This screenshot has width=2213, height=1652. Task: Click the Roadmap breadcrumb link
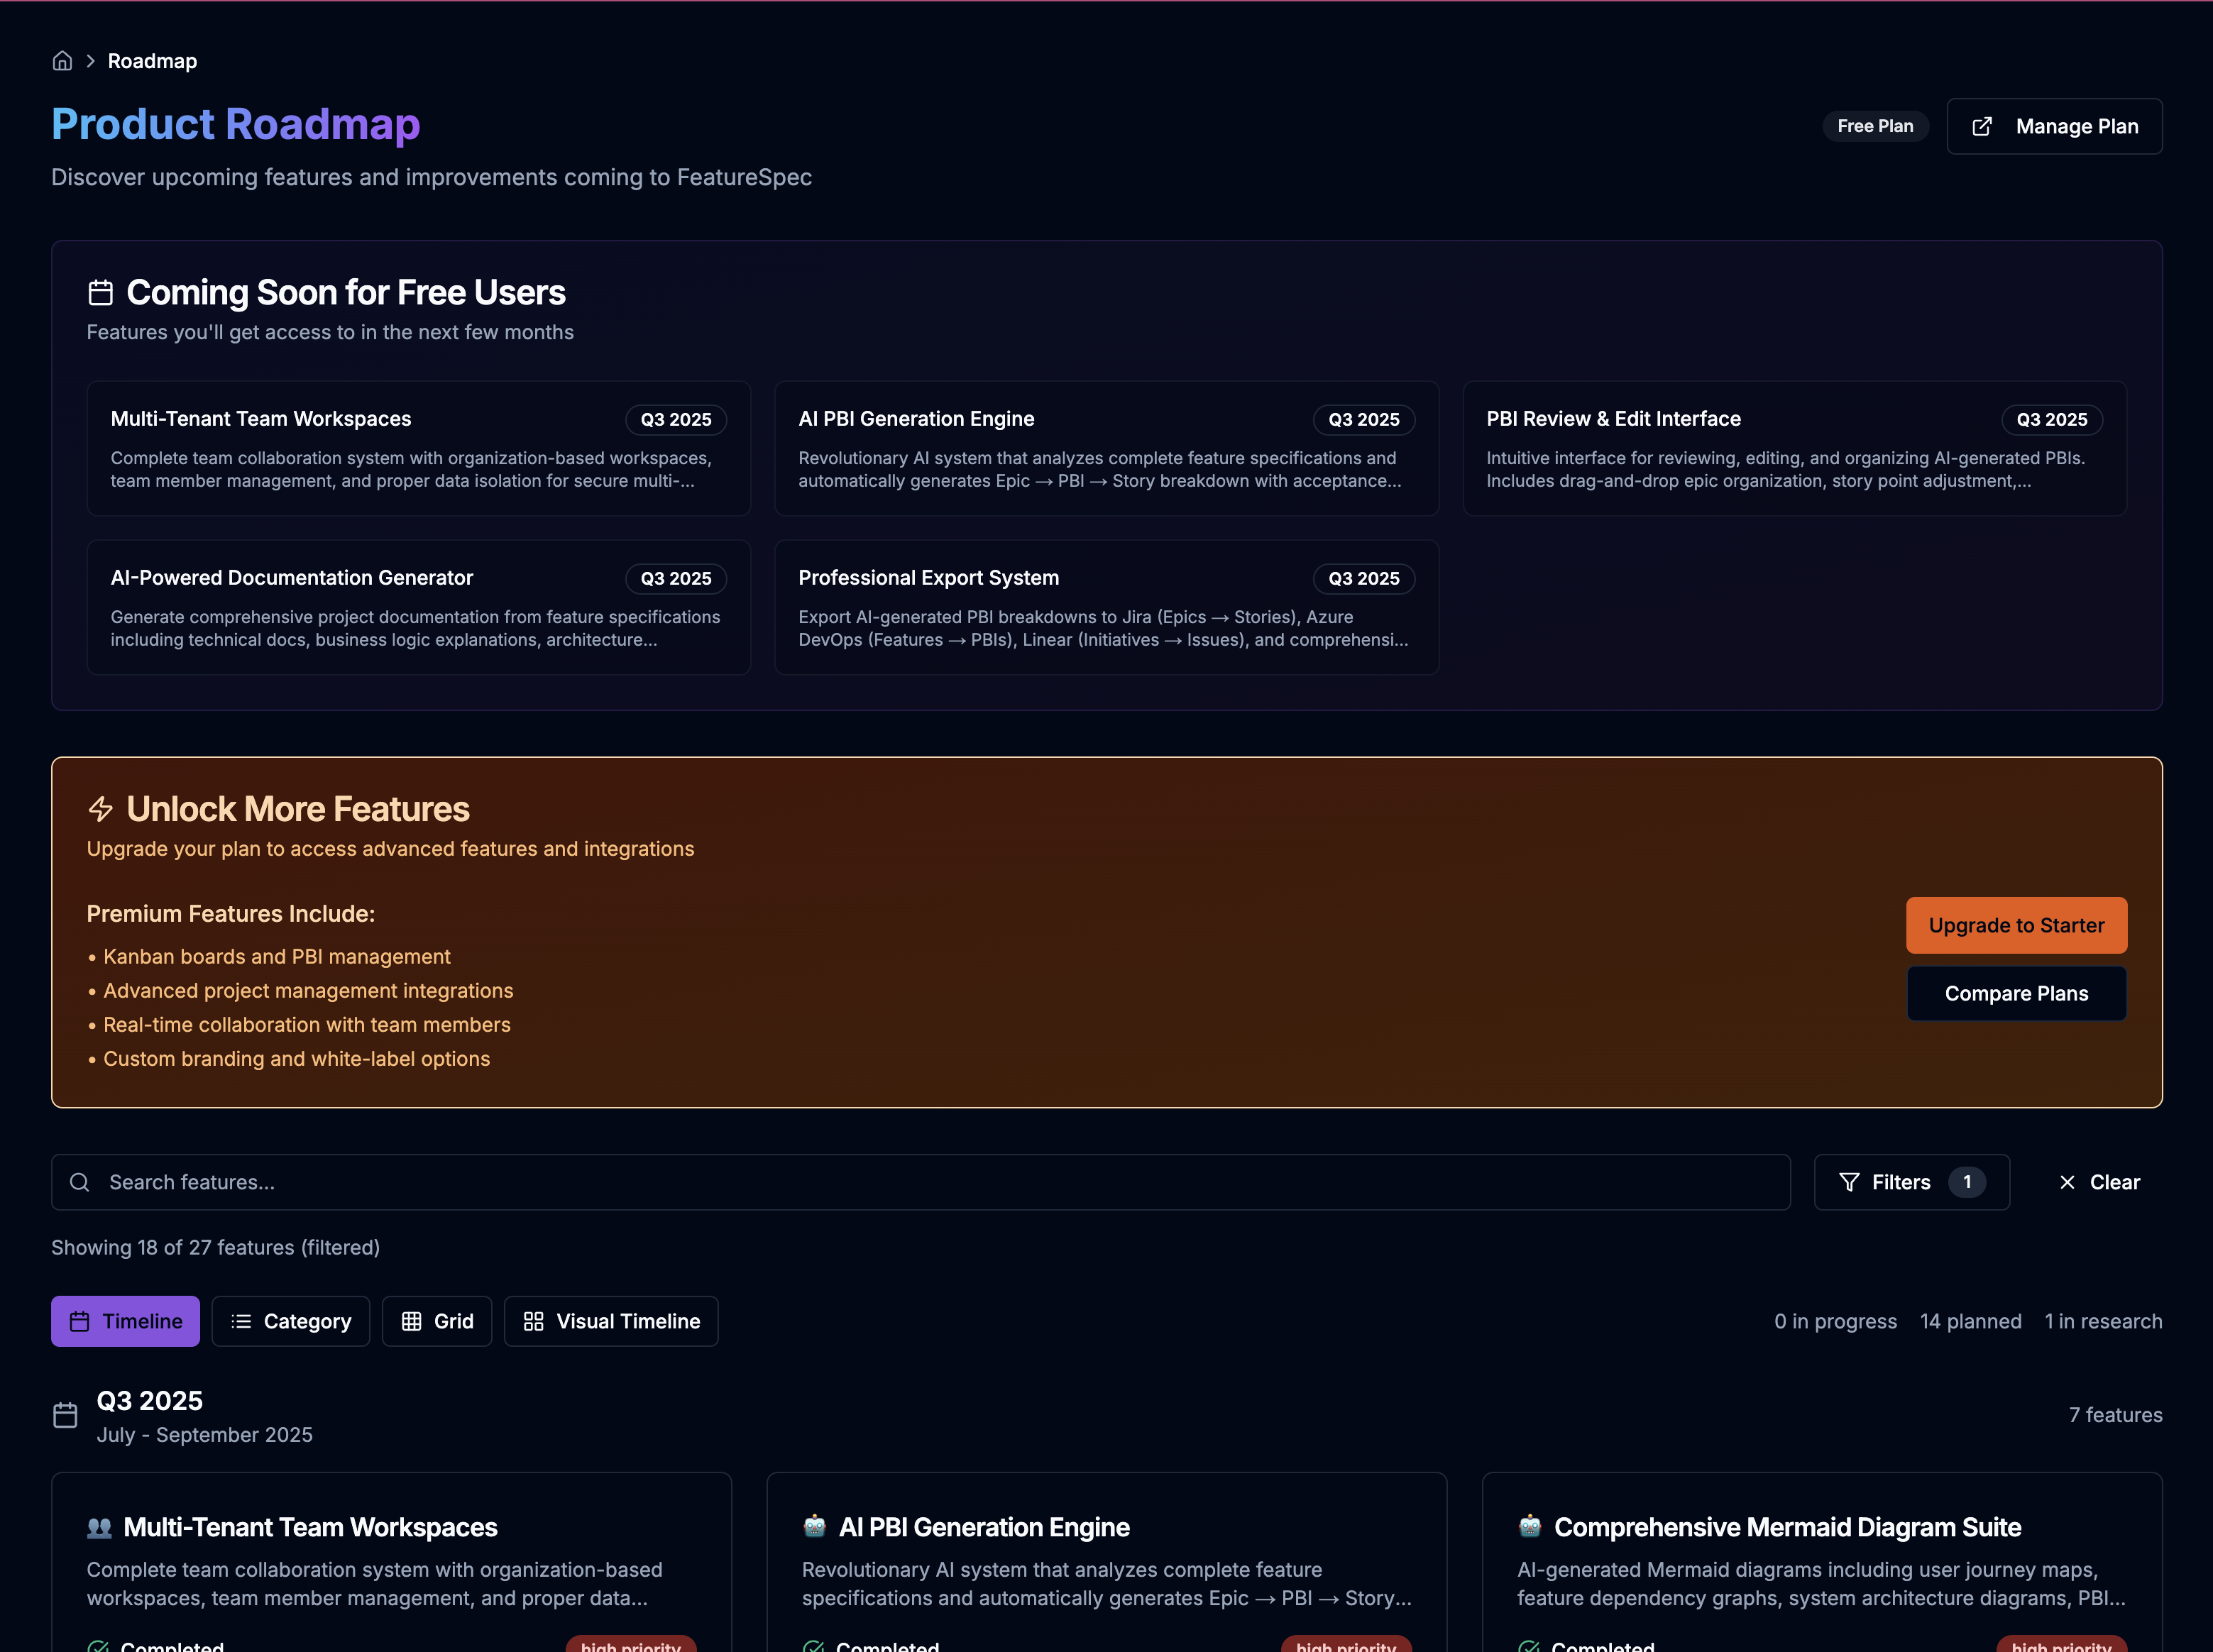[152, 61]
